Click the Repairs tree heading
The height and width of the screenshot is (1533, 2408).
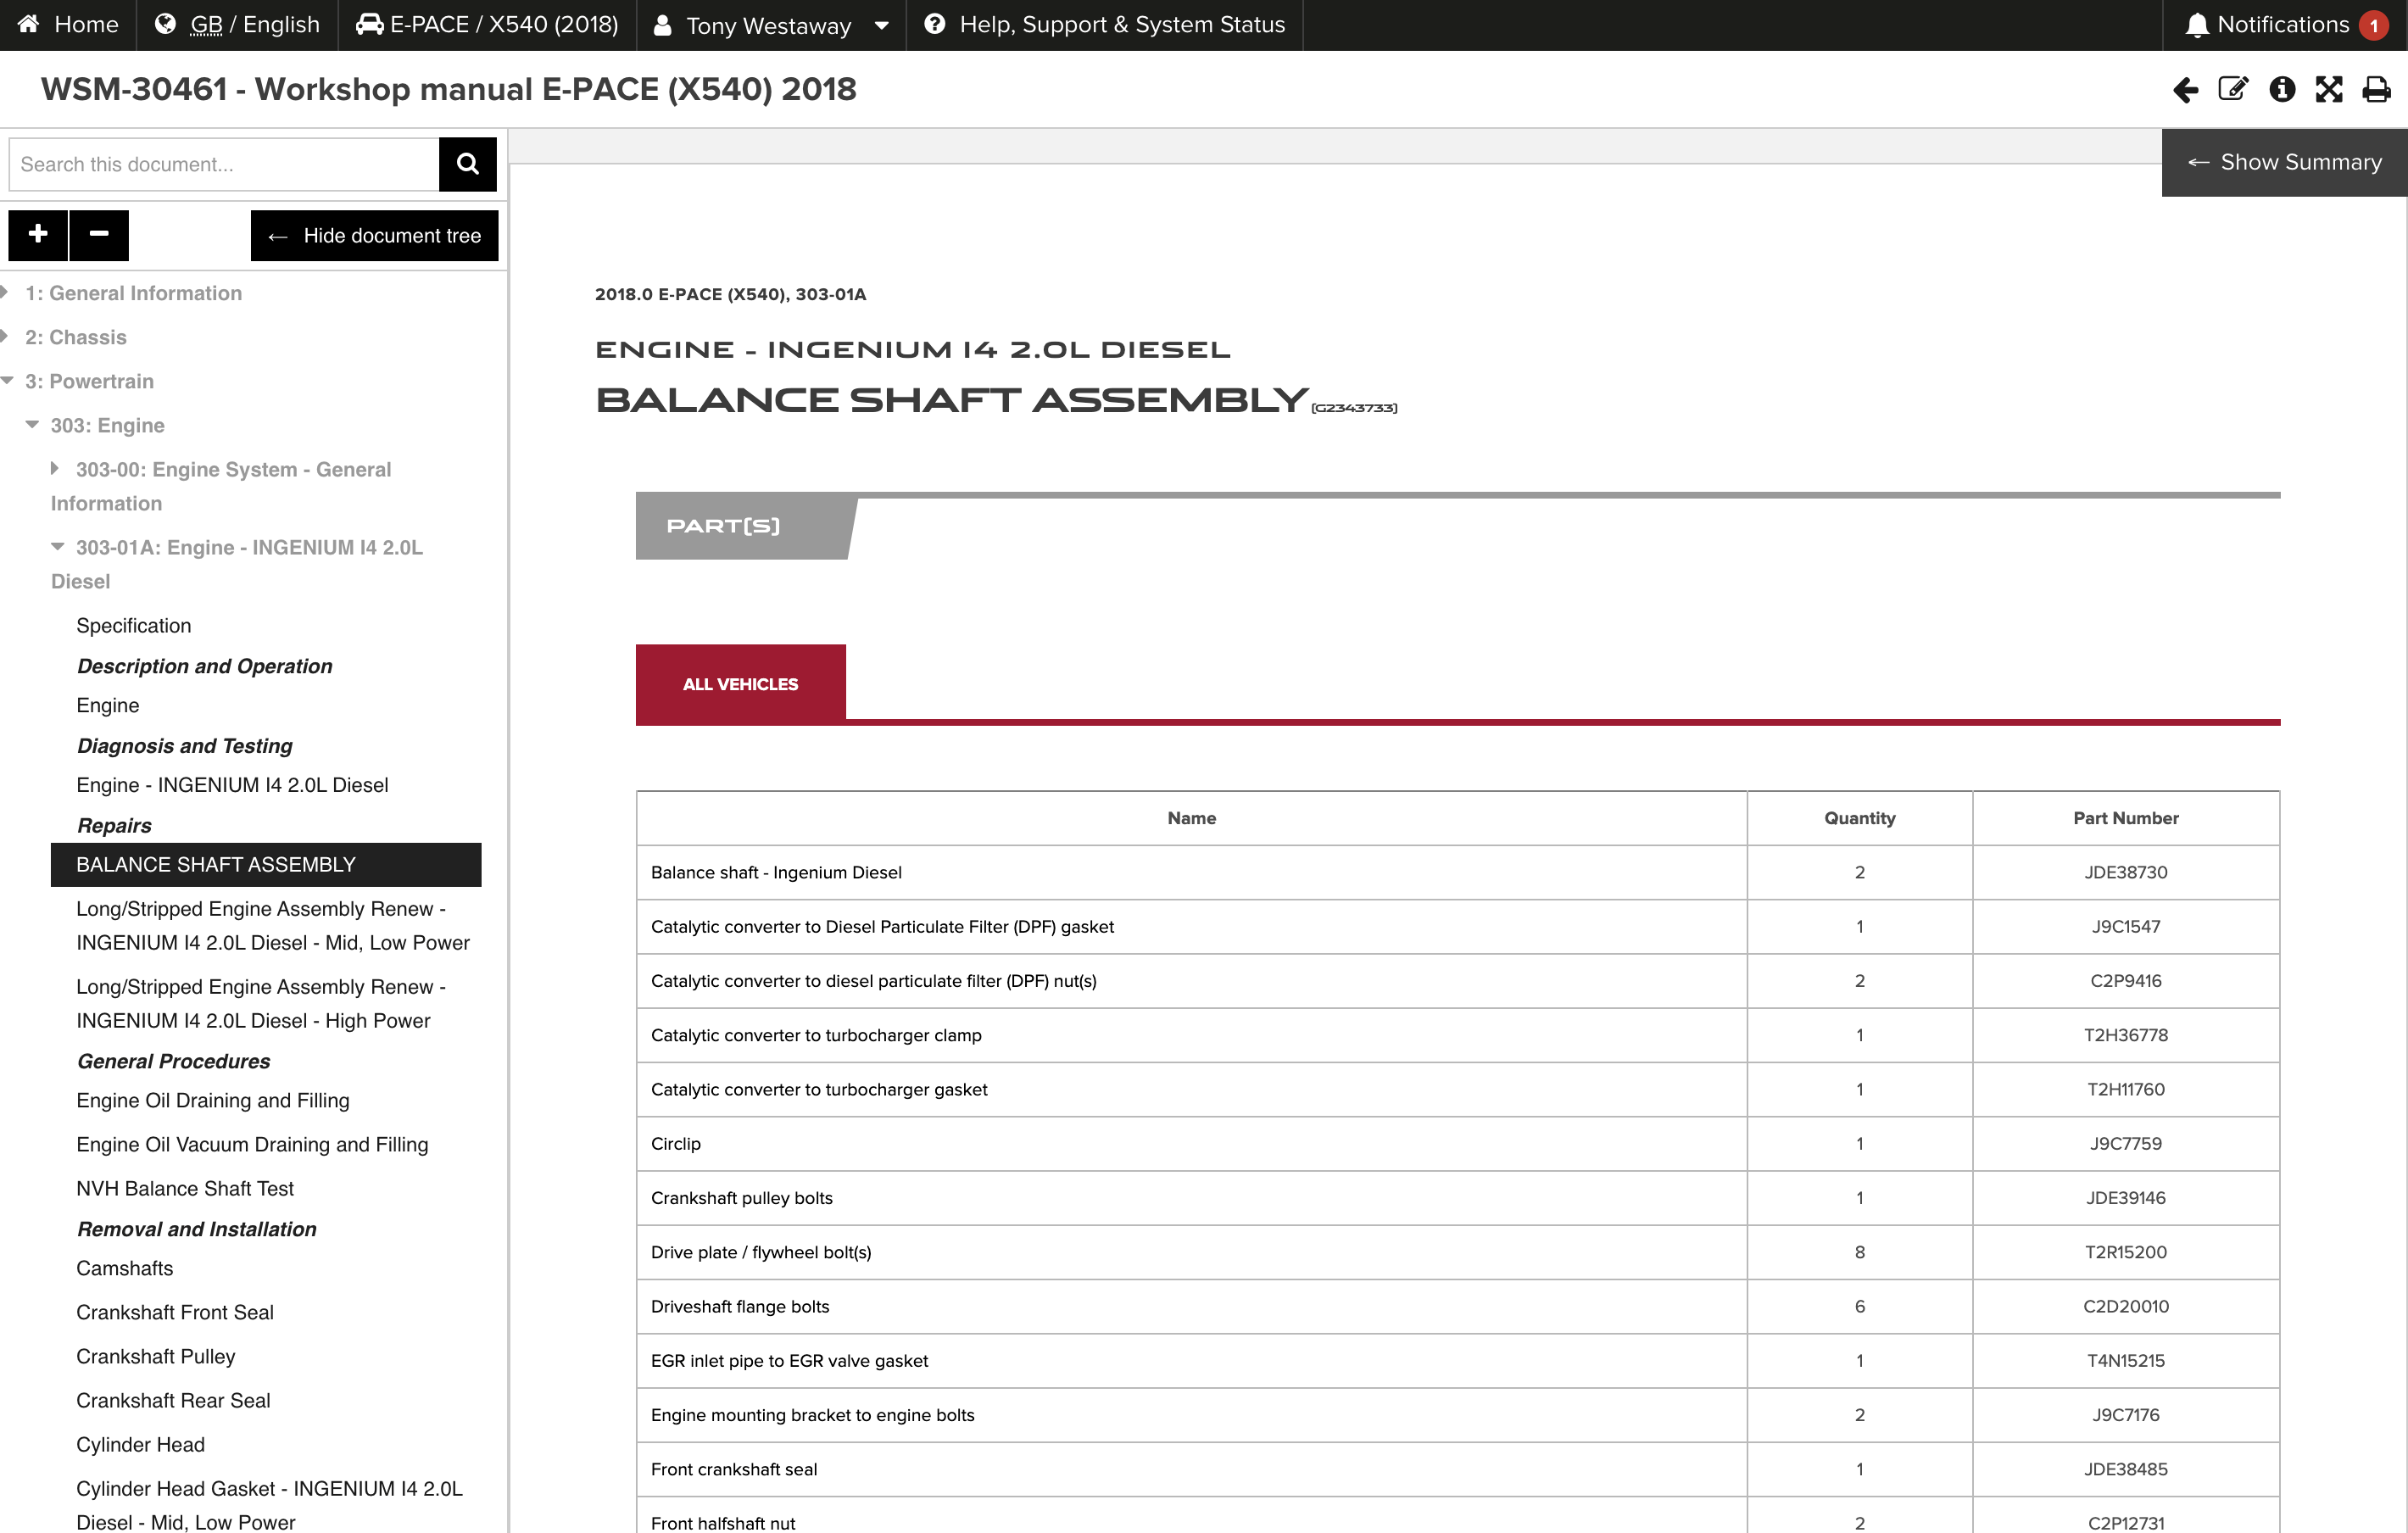tap(114, 826)
